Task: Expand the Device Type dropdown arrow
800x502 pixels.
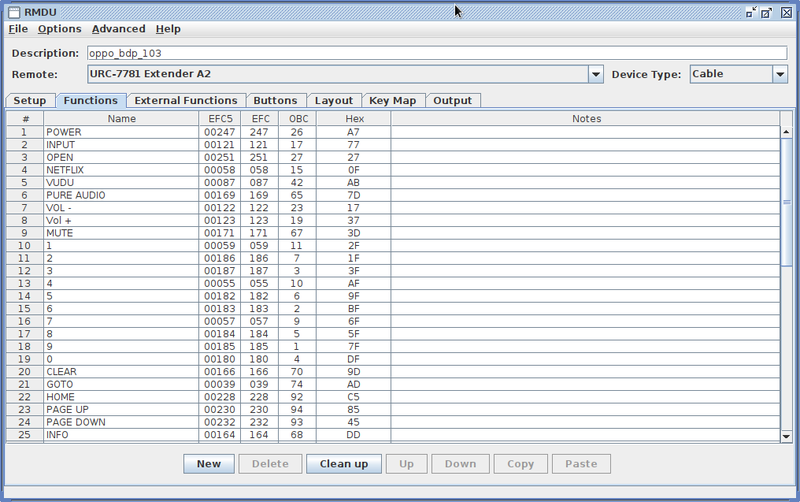Action: coord(780,74)
